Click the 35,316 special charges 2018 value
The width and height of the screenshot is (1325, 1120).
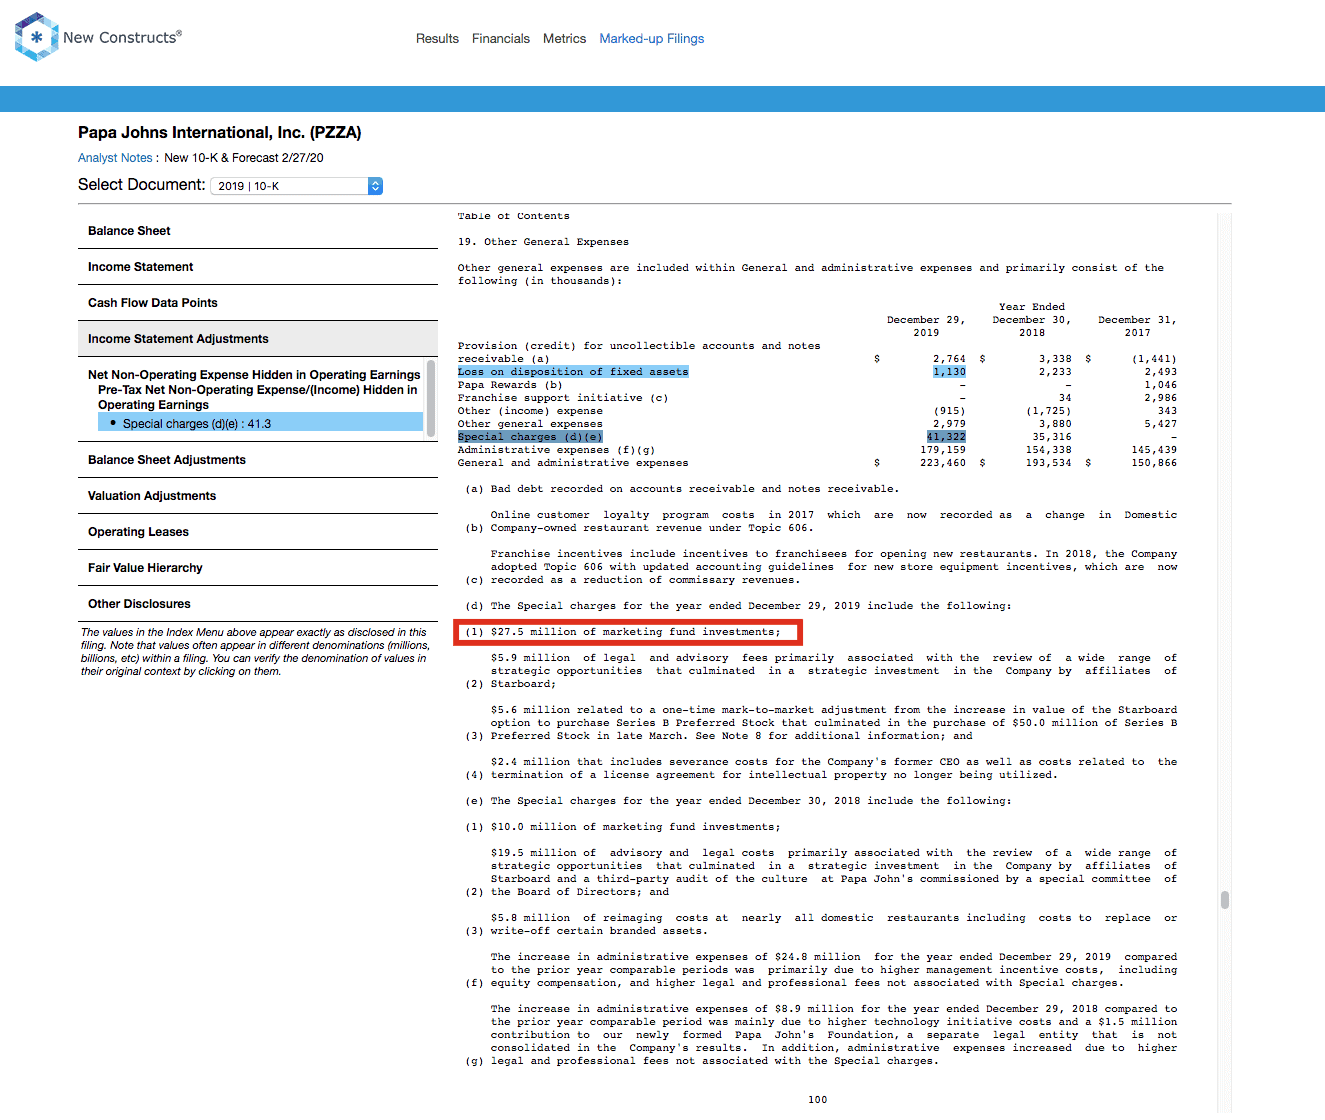1052,437
